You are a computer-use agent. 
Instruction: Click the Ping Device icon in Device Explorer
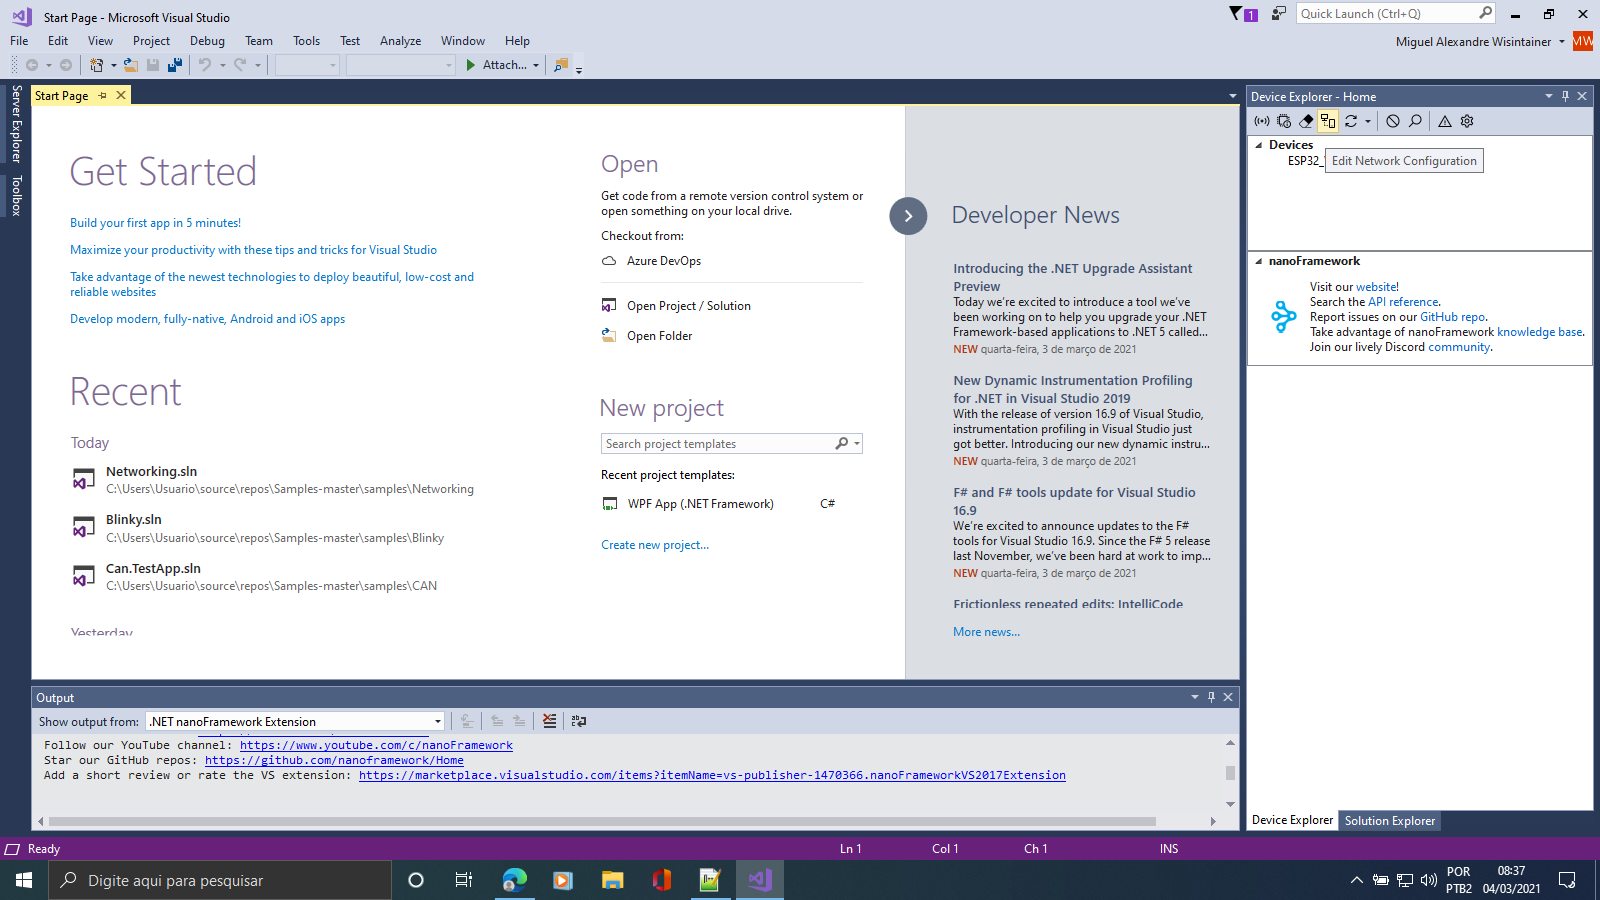(1262, 121)
